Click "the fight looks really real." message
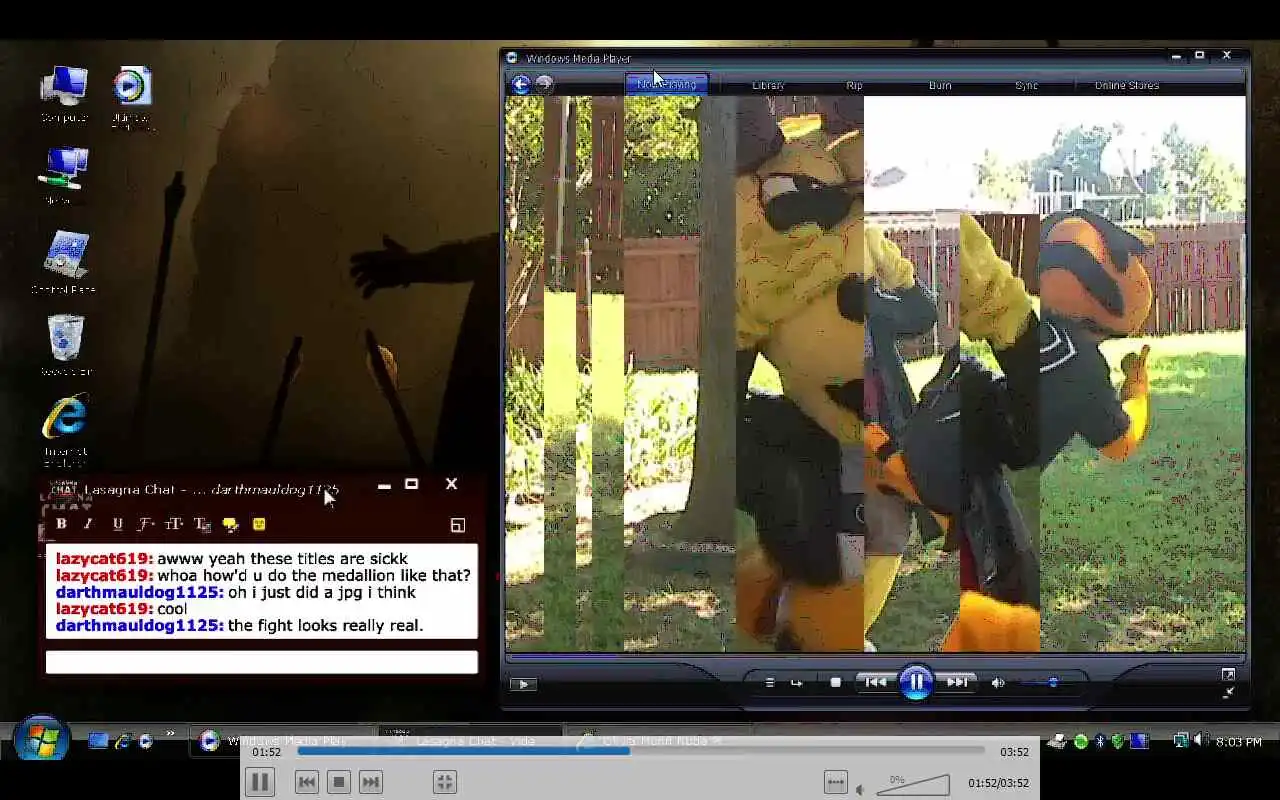This screenshot has width=1280, height=800. click(x=326, y=626)
